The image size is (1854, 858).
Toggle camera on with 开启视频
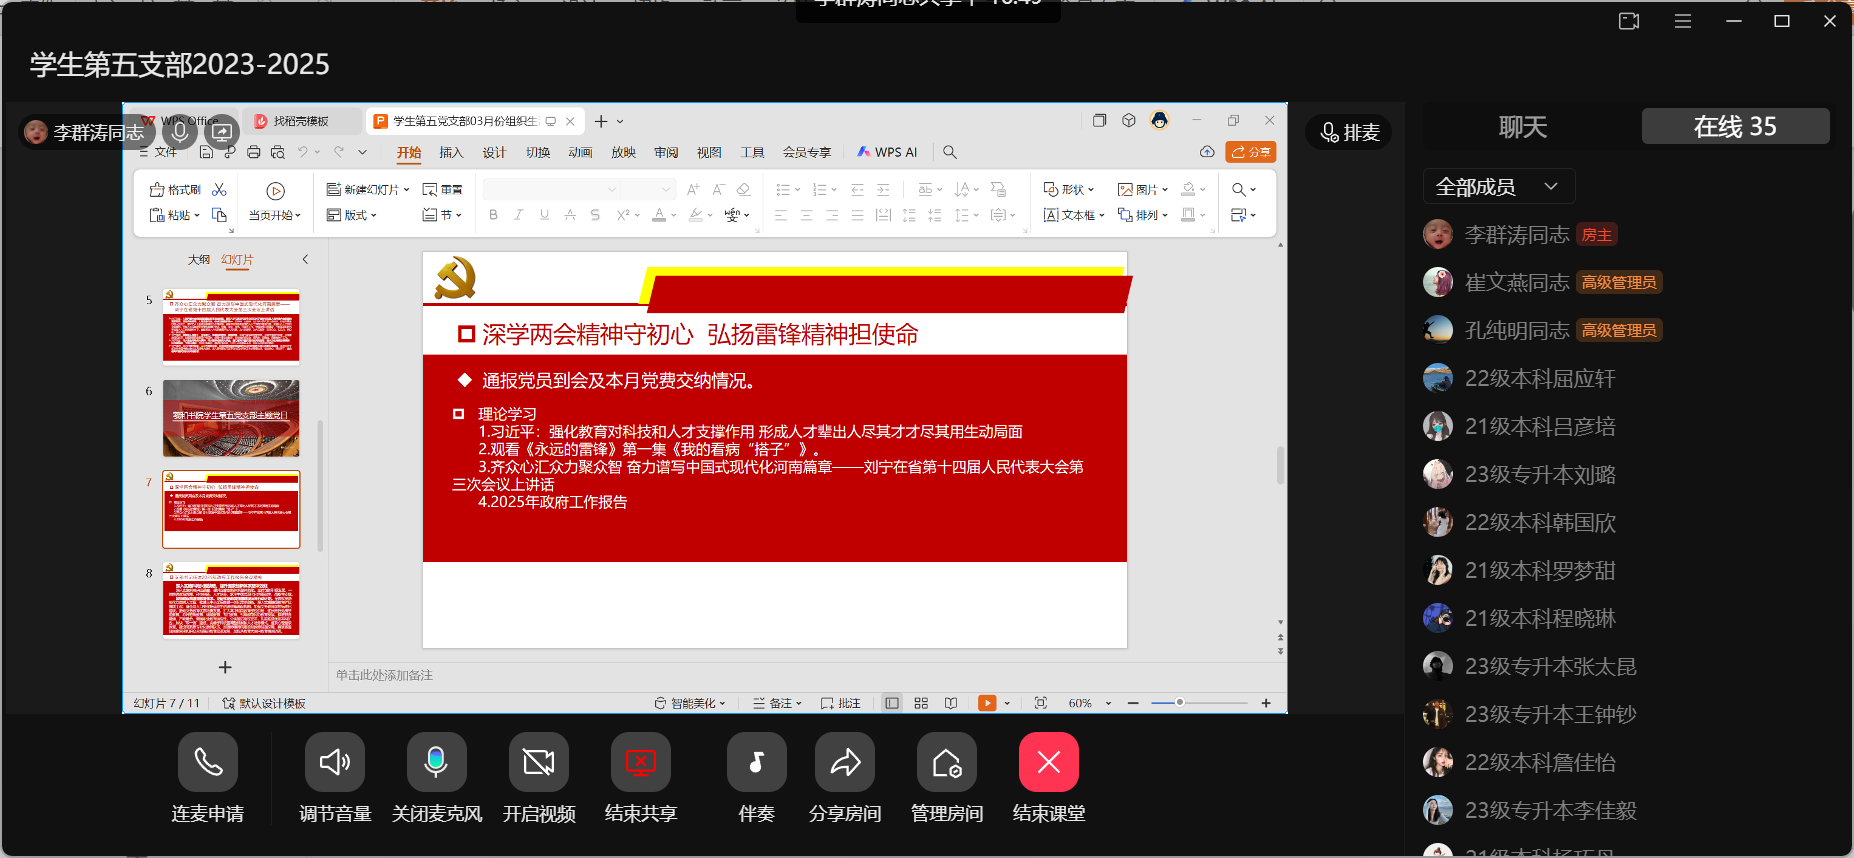click(539, 763)
